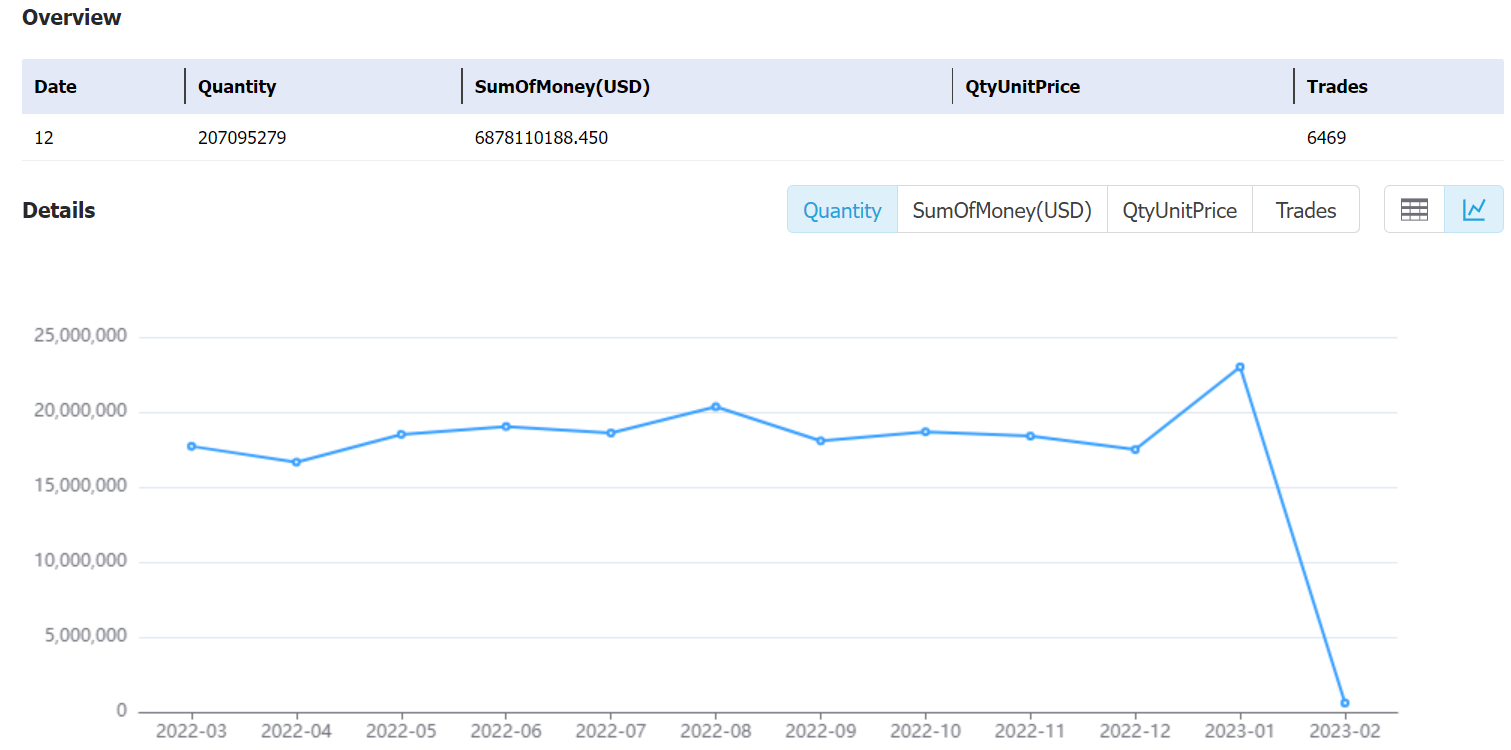1511x750 pixels.
Task: Click the 2022-11 data point
Action: pos(1031,436)
